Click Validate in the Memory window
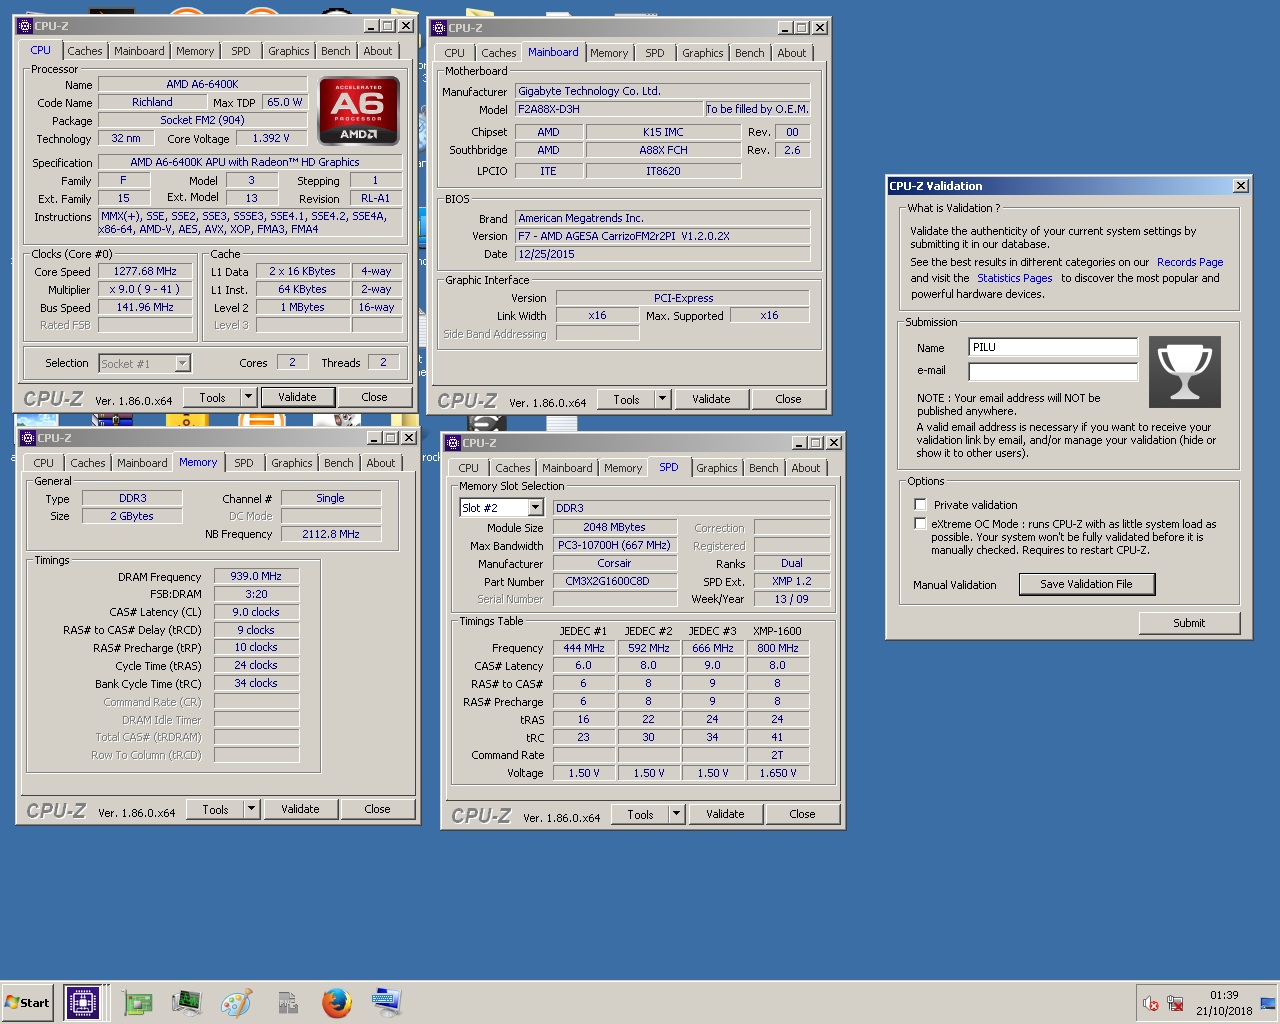 click(300, 809)
